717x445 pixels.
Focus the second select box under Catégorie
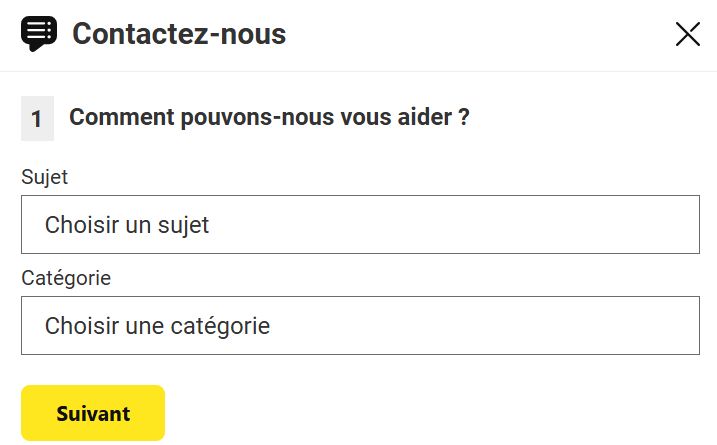point(360,326)
